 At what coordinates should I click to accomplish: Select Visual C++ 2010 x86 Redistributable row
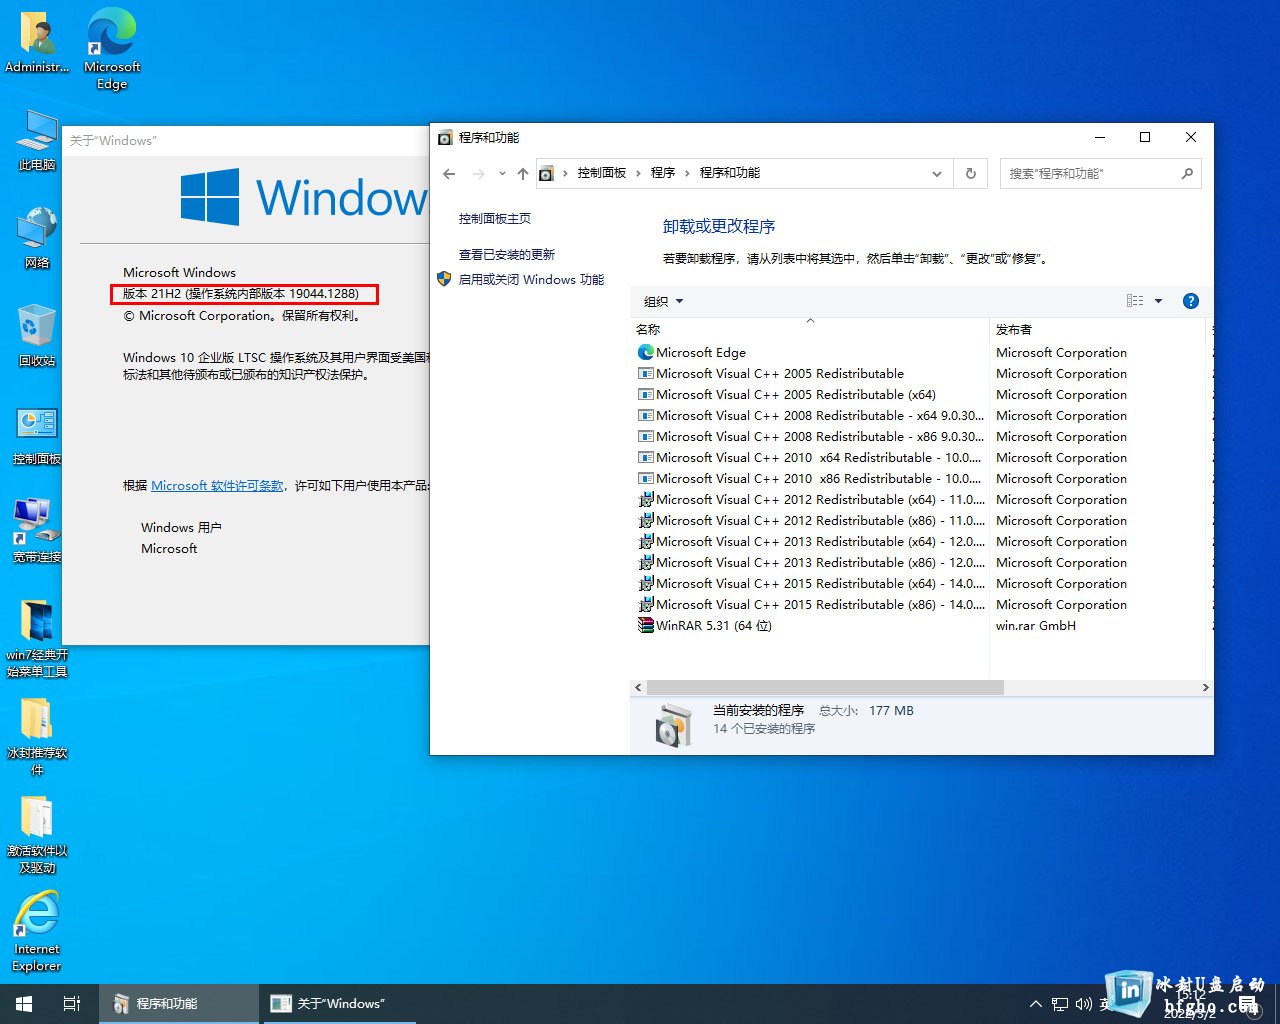coord(810,478)
